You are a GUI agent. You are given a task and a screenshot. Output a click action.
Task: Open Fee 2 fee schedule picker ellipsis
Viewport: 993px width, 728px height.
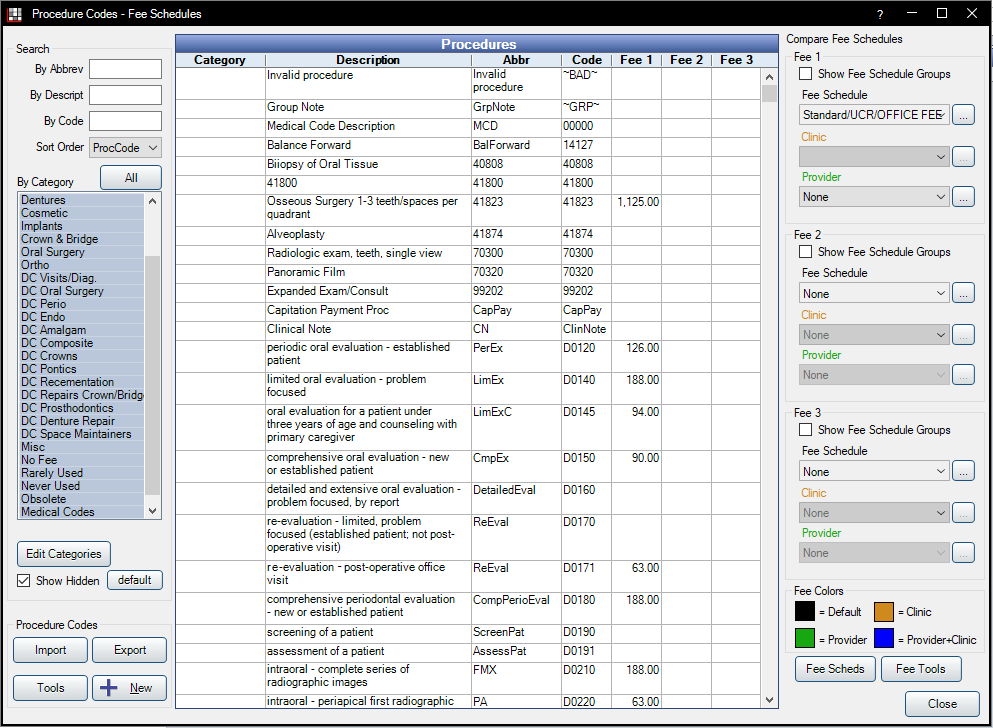(963, 294)
